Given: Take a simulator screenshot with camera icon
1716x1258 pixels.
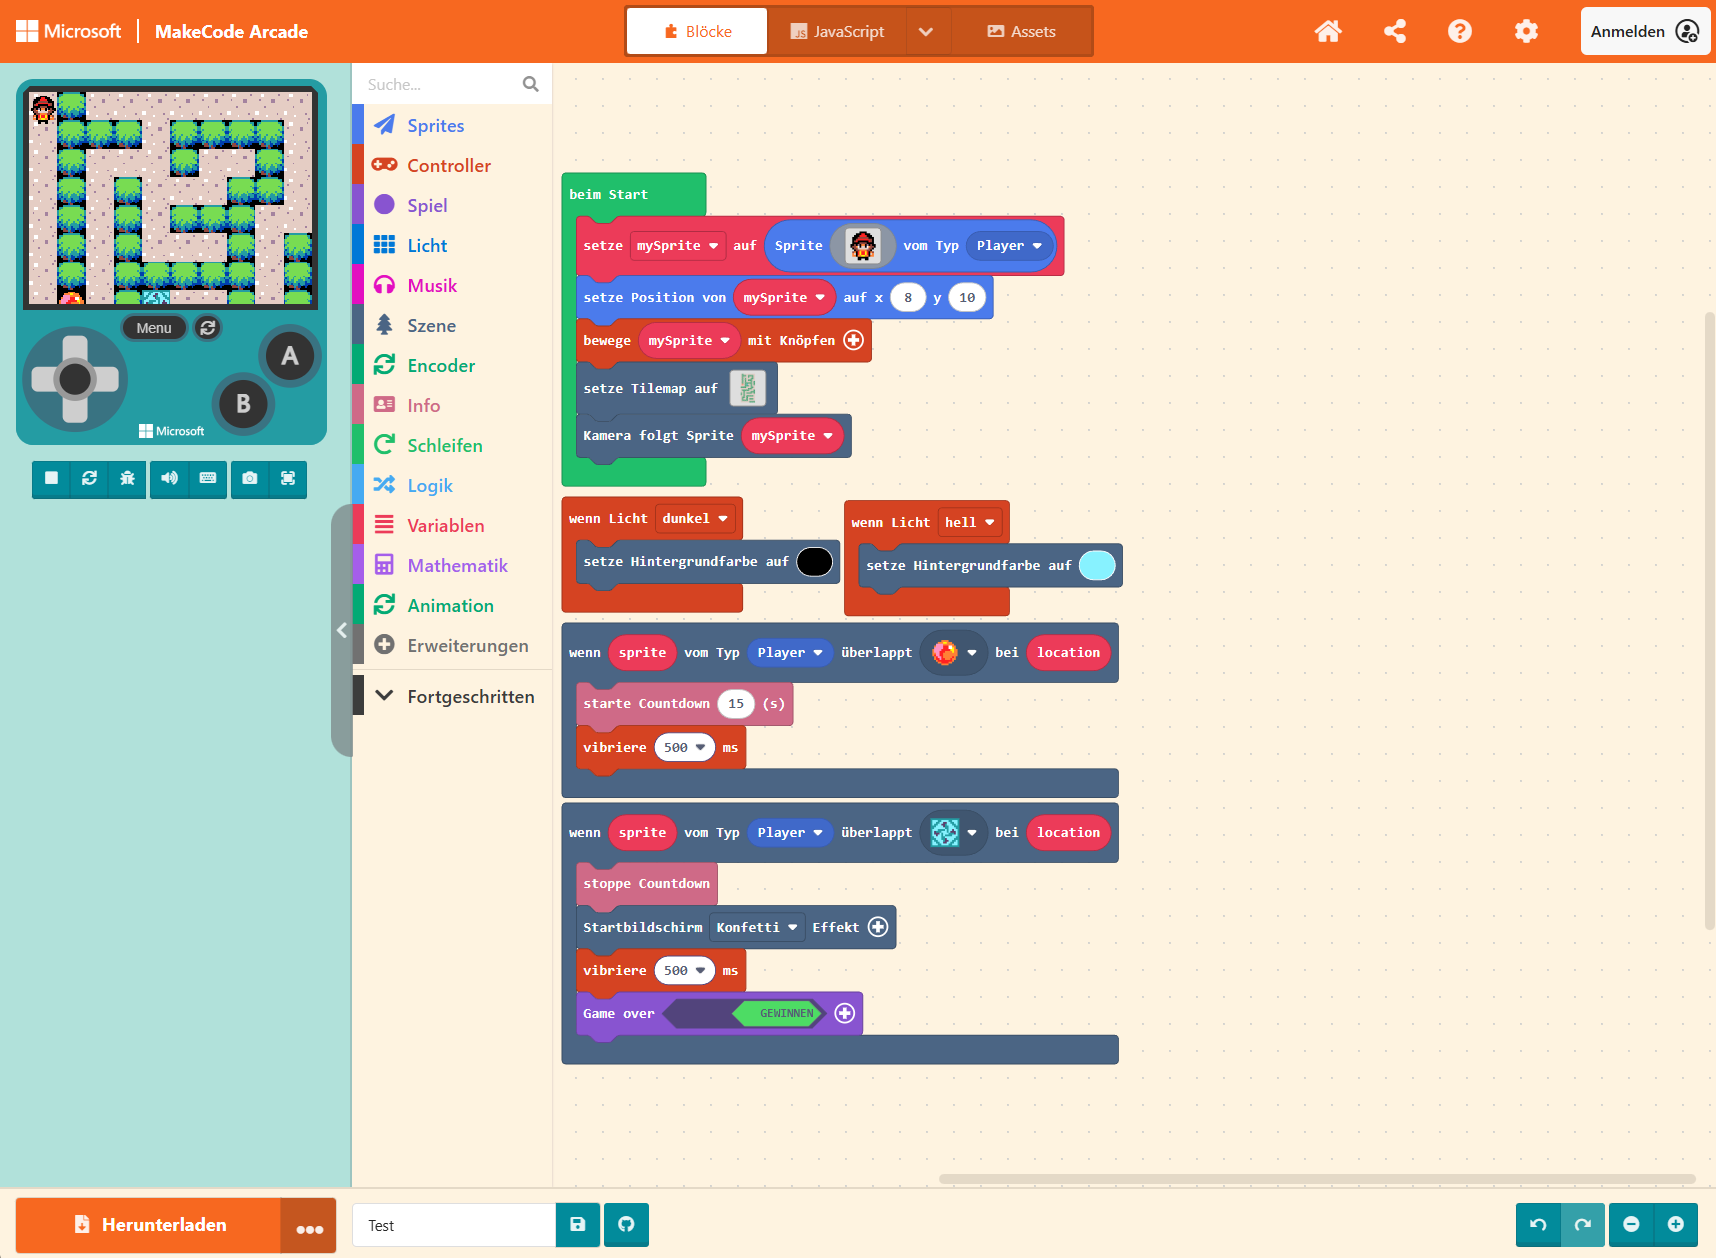Looking at the screenshot, I should point(250,479).
